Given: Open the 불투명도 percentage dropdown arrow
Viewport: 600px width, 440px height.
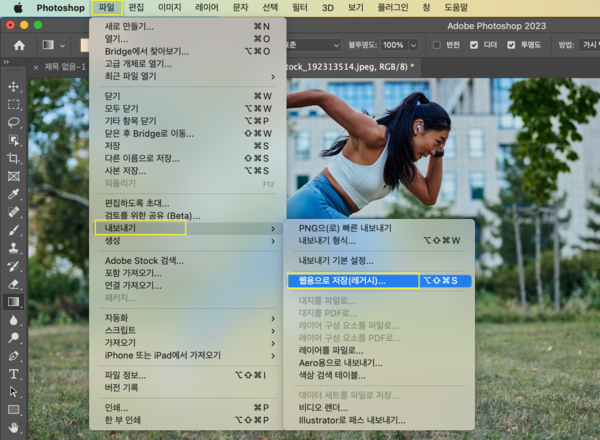Looking at the screenshot, I should point(414,45).
